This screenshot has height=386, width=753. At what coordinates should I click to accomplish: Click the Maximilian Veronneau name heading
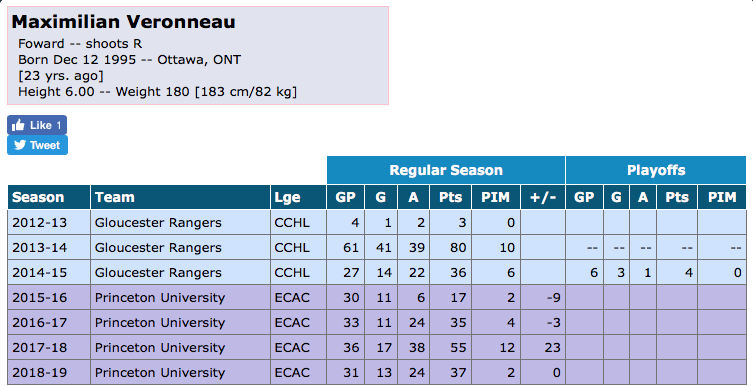[123, 22]
